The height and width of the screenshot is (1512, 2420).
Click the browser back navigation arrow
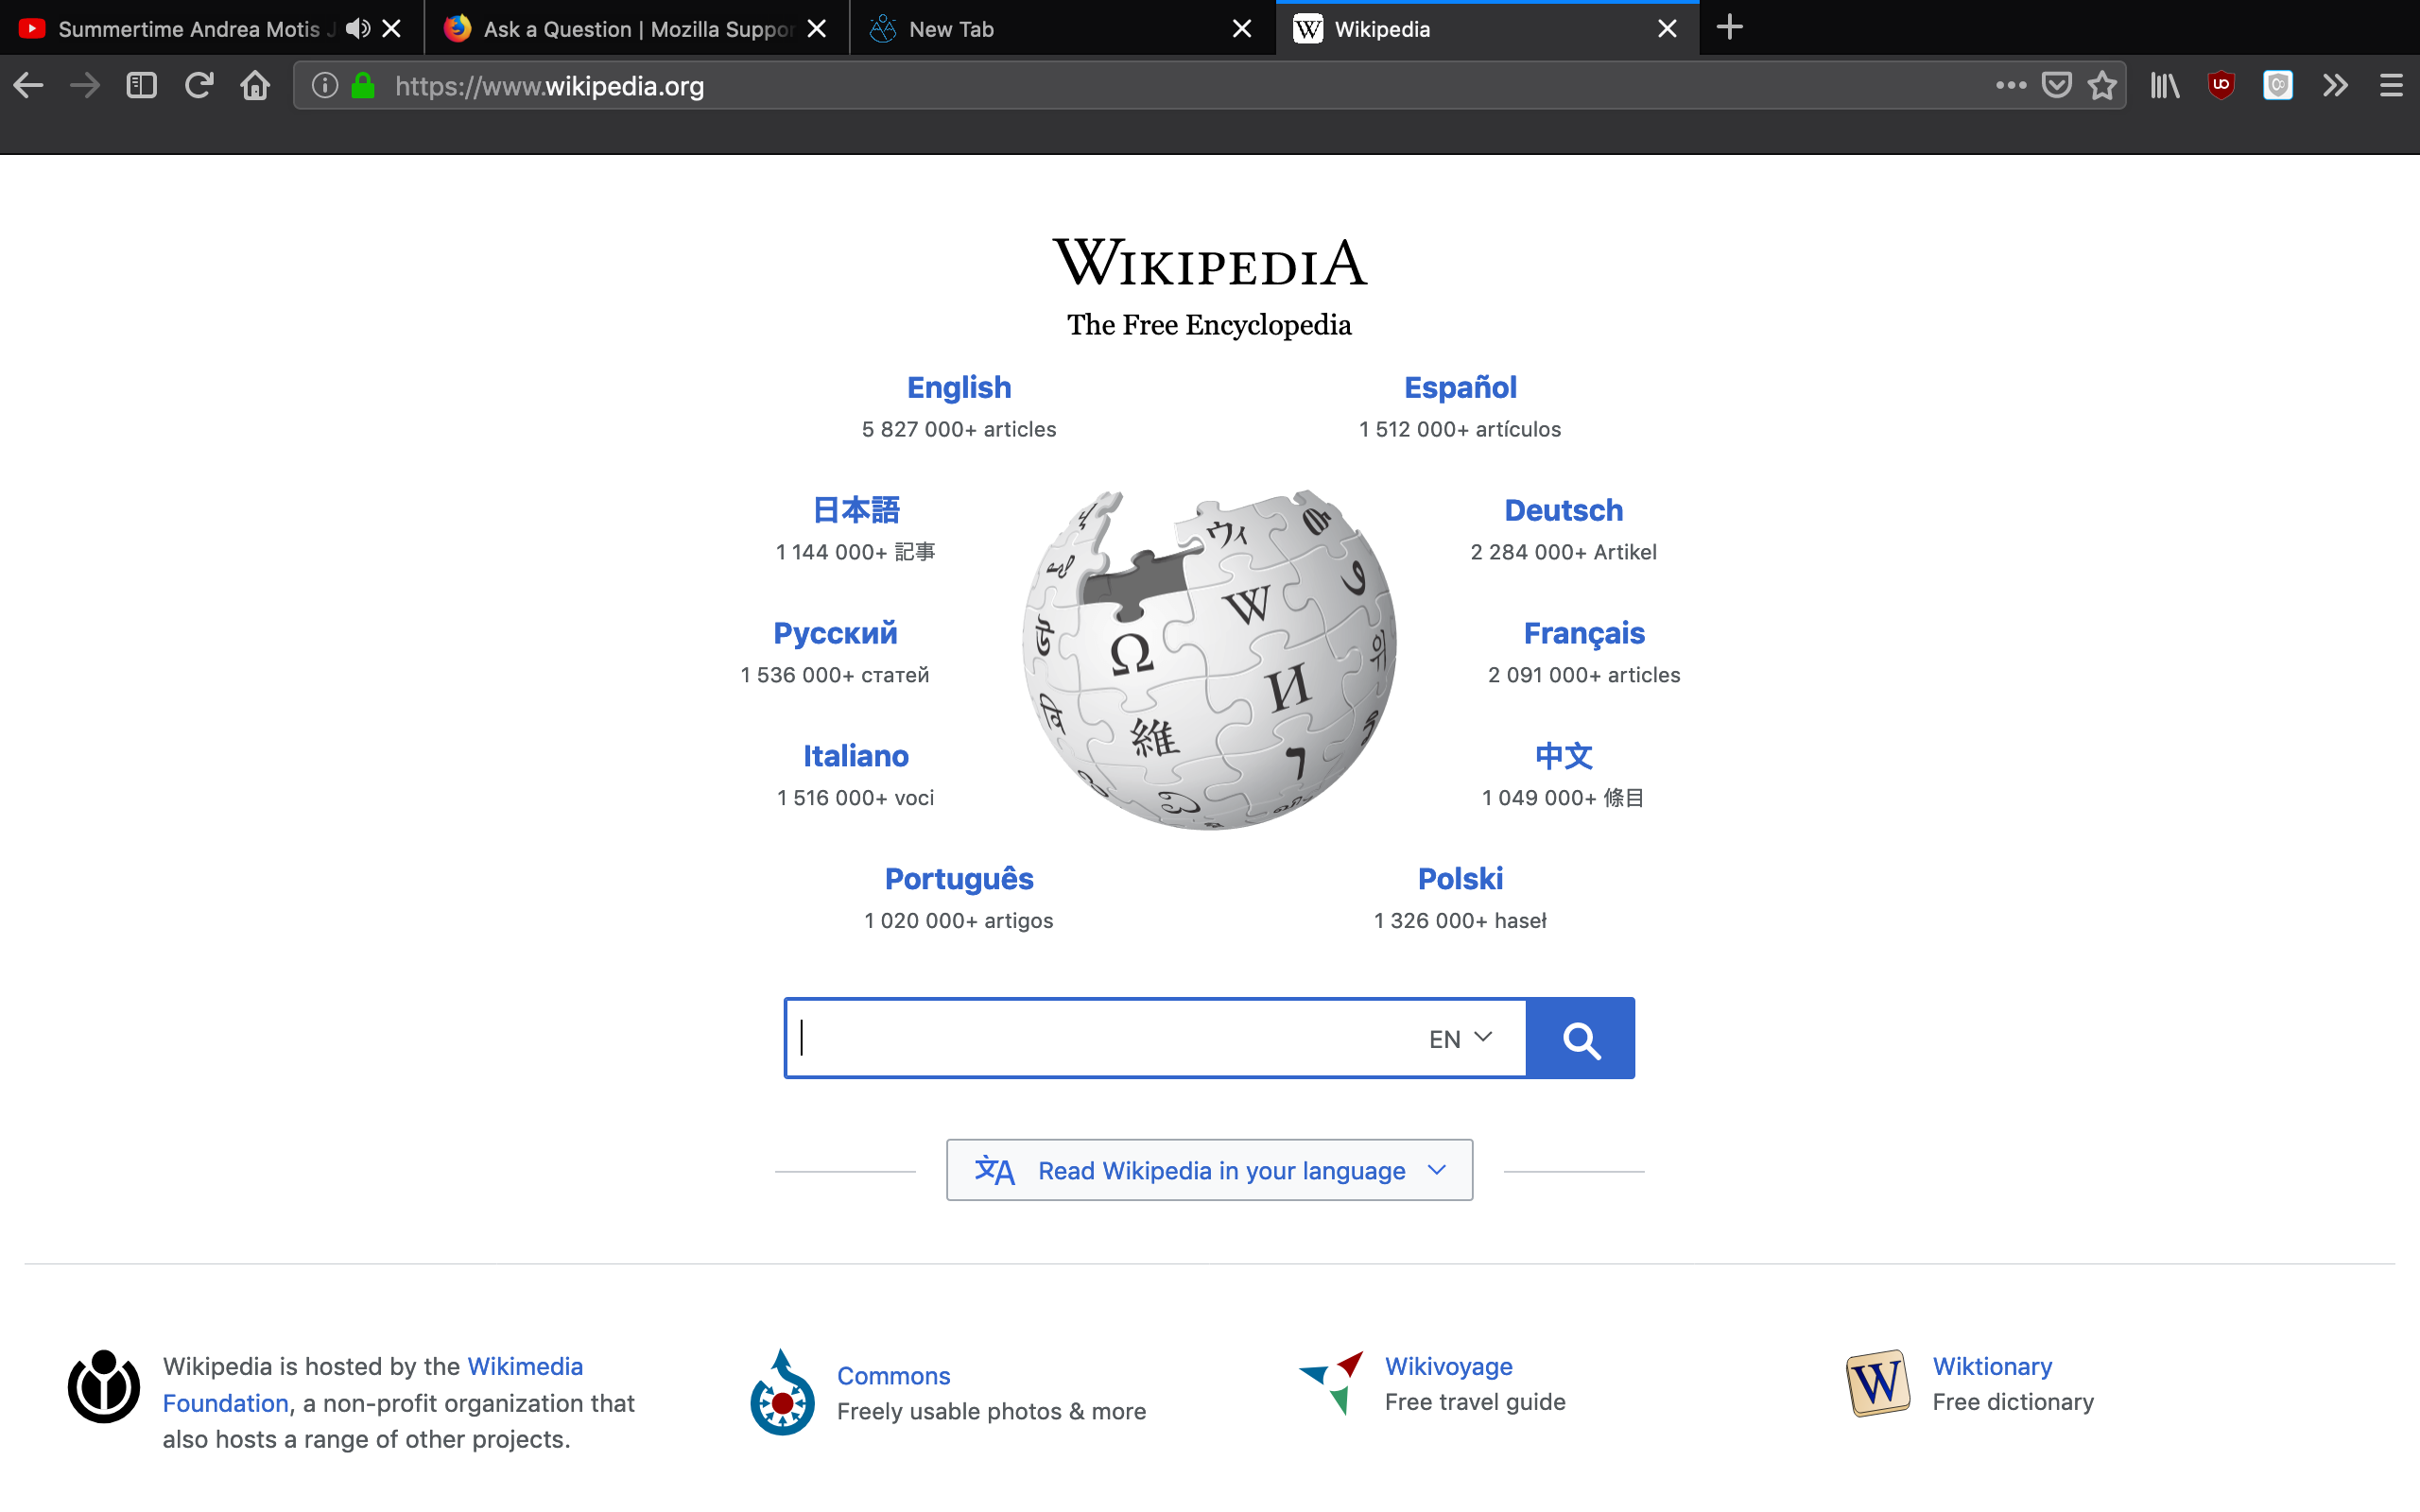click(x=27, y=85)
